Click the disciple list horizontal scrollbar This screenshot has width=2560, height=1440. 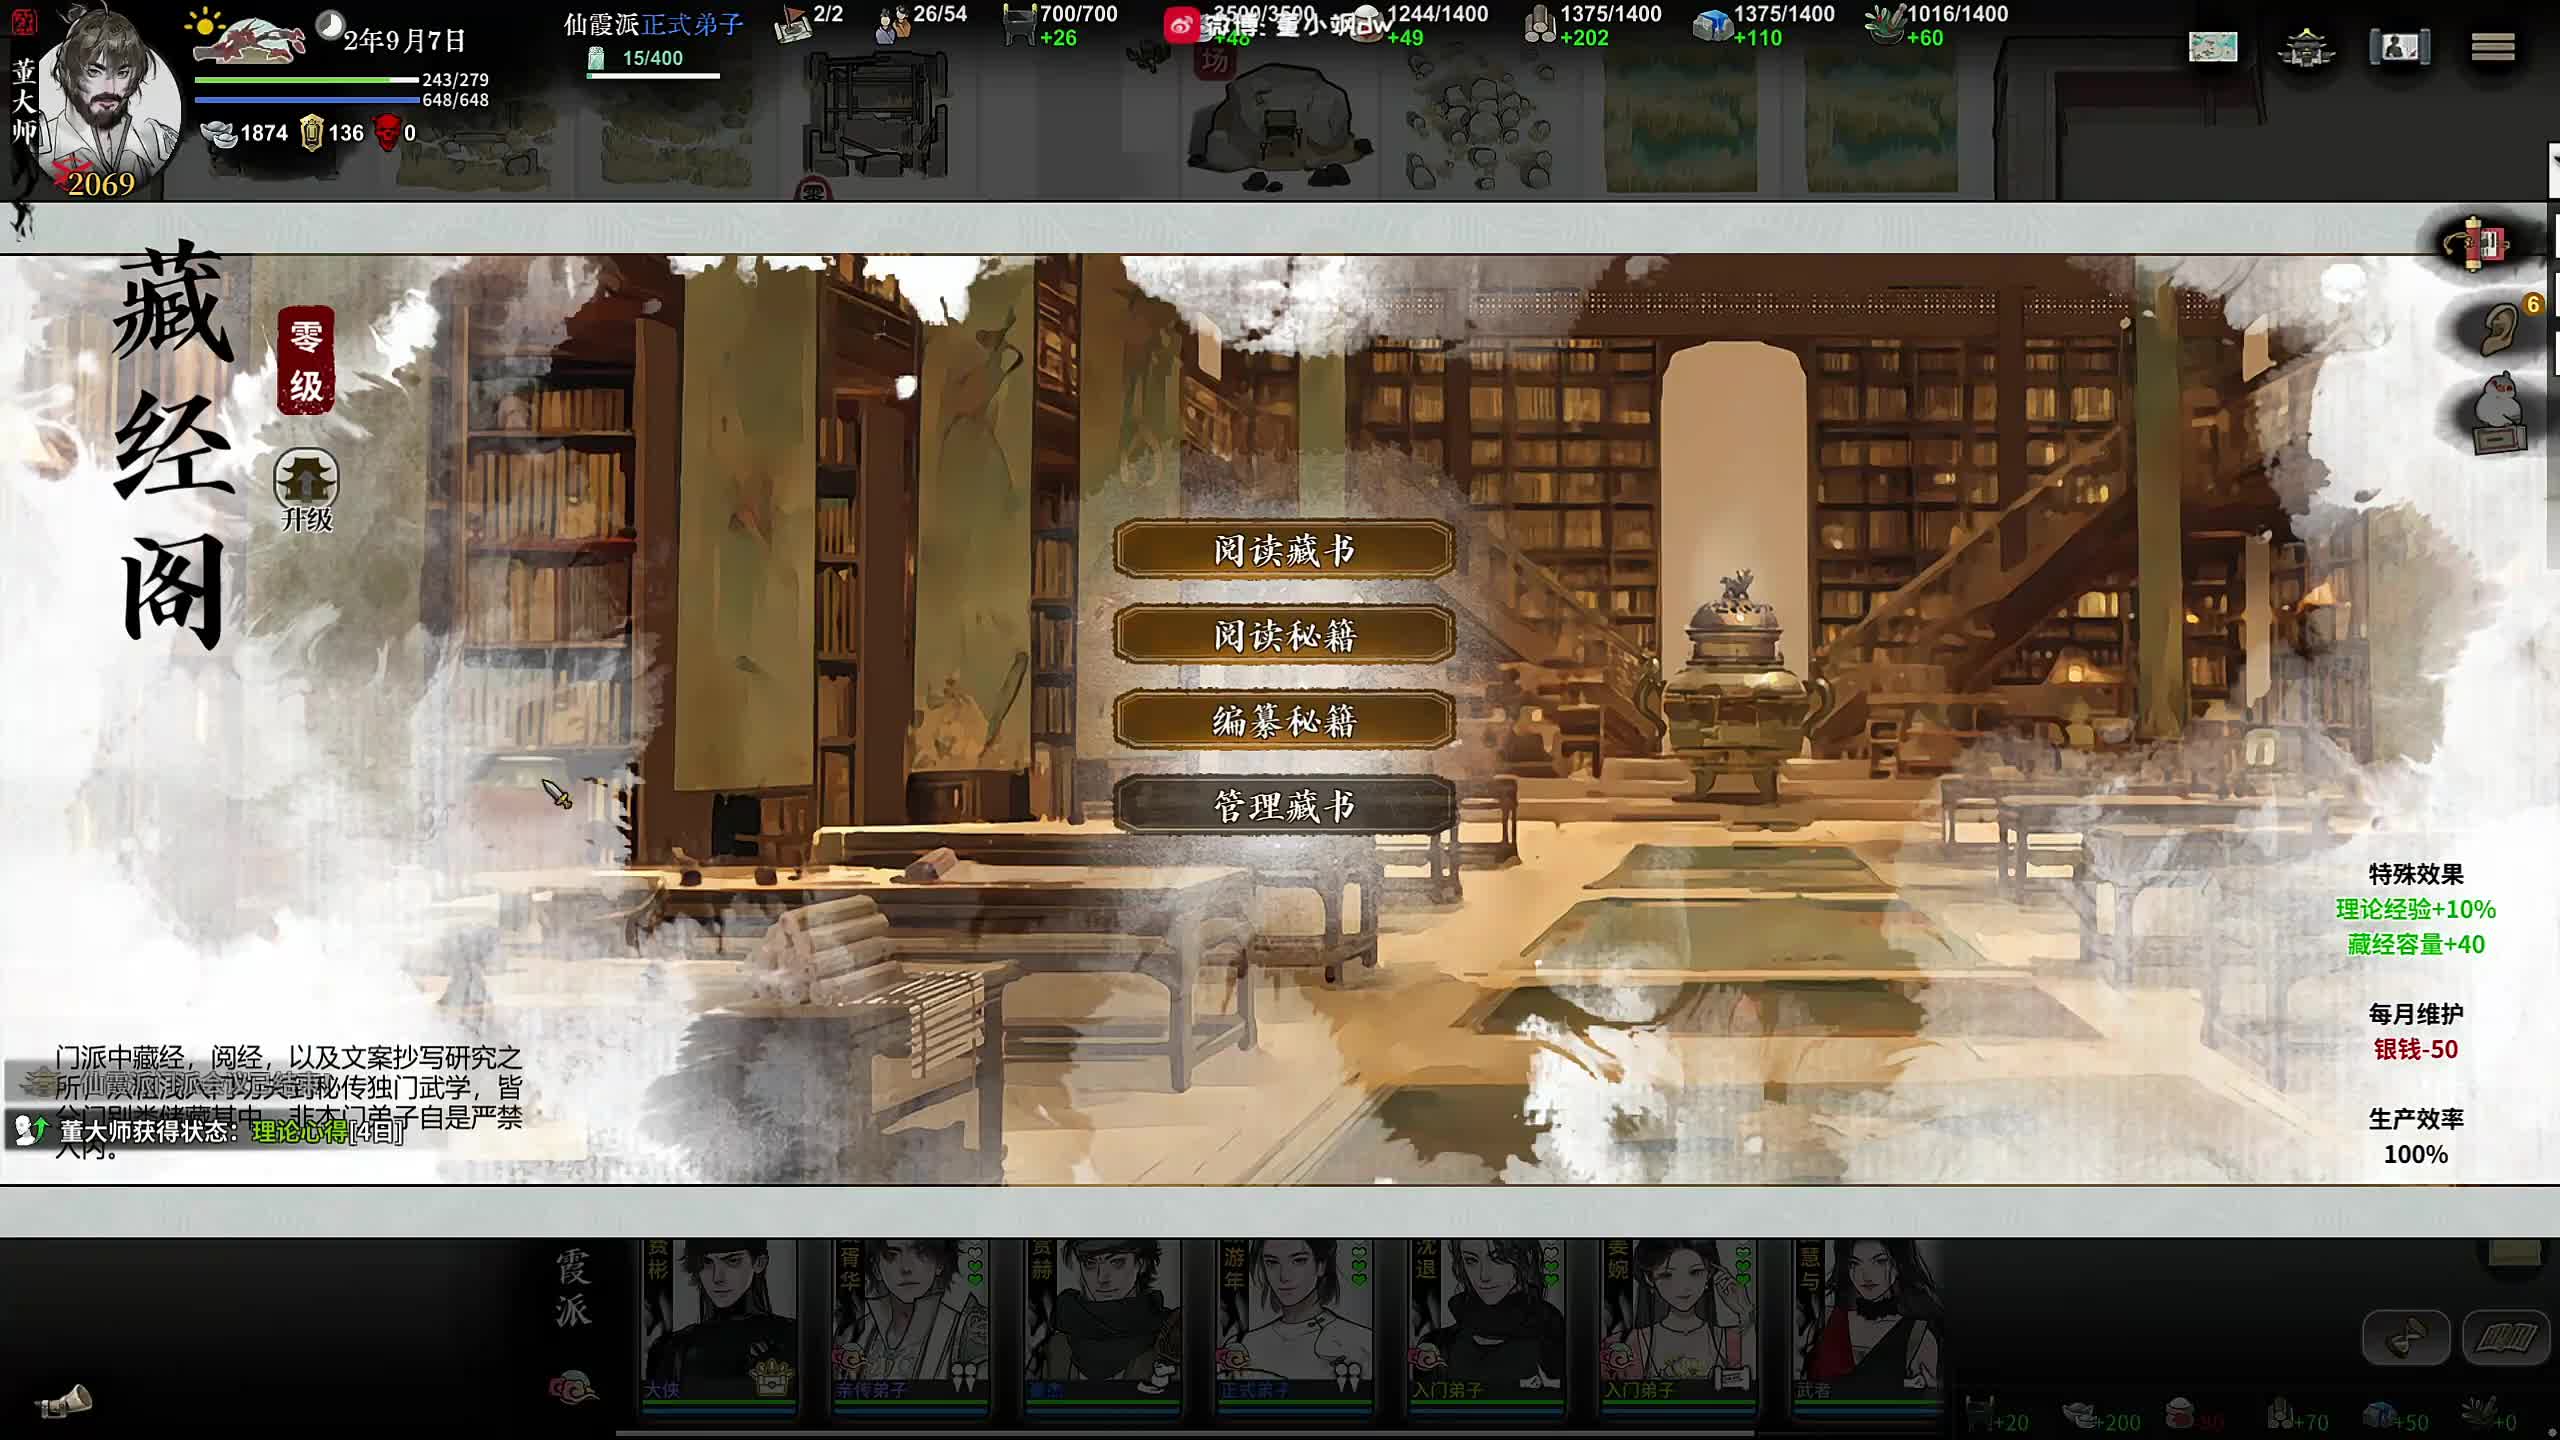(x=1185, y=1433)
